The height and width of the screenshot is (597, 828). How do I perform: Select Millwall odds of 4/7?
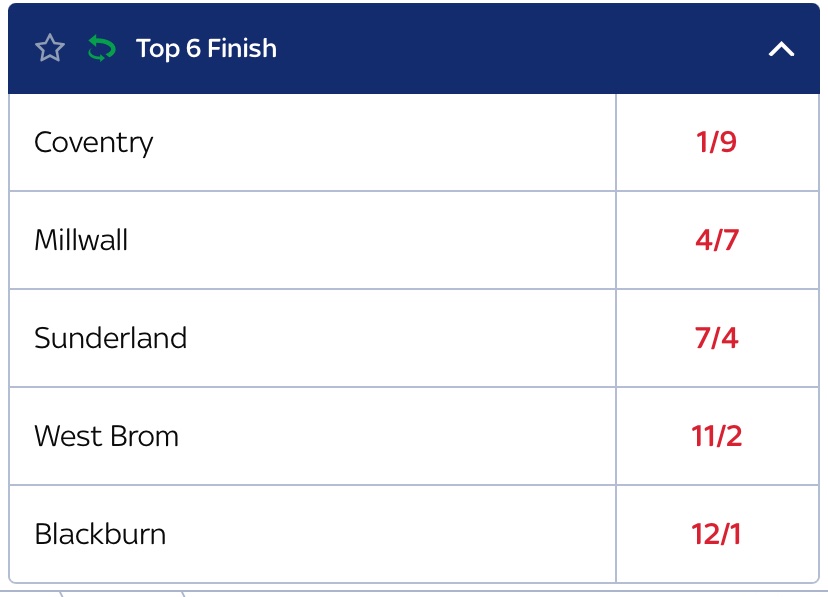716,240
